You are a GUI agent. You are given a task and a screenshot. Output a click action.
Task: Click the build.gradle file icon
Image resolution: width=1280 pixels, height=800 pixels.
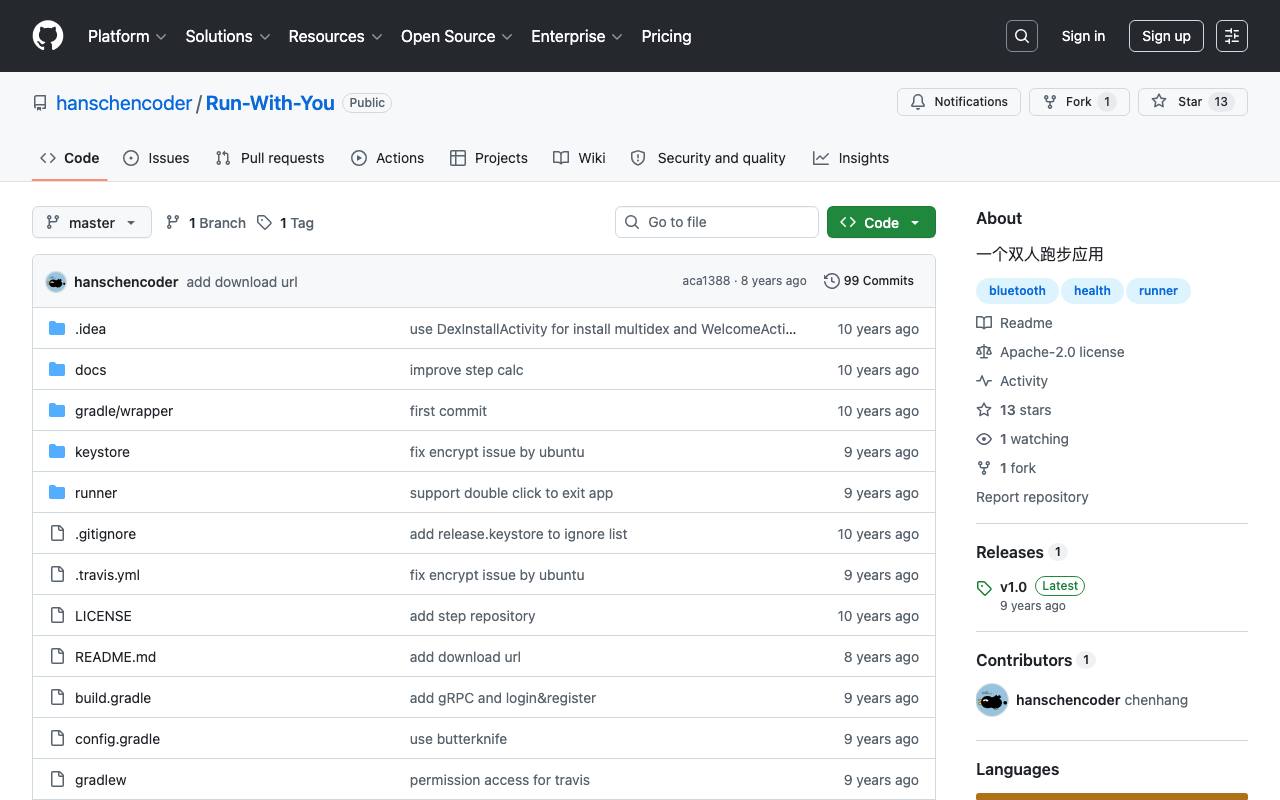[x=57, y=698]
